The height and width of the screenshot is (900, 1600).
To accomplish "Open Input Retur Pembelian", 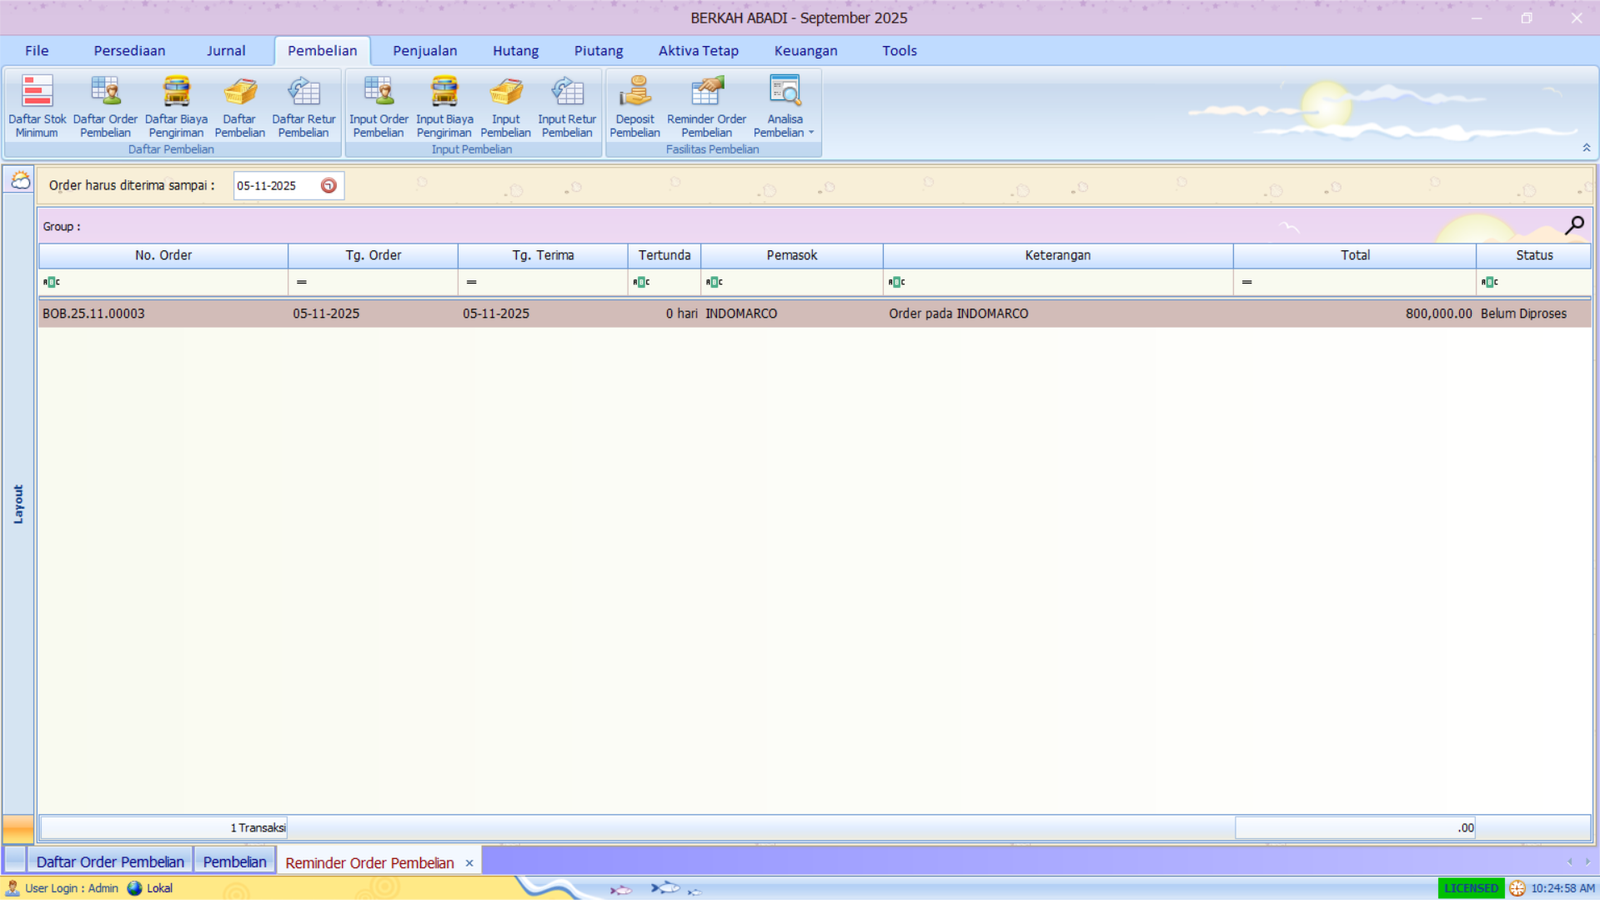I will coord(567,106).
